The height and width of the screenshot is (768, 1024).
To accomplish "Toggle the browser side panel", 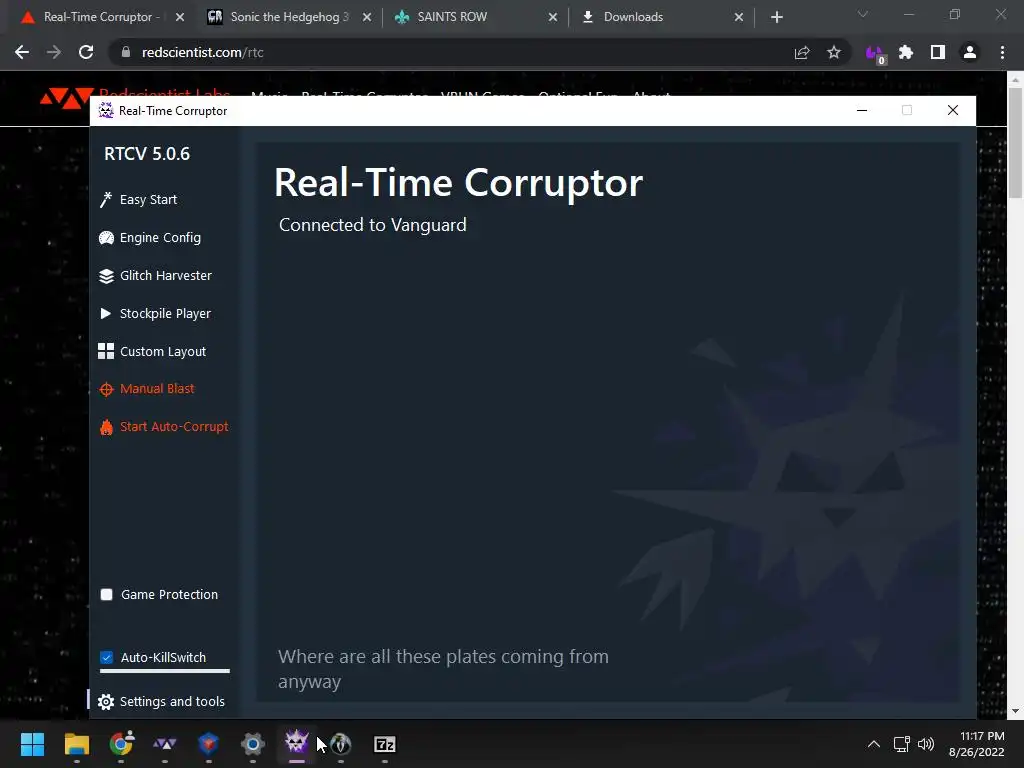I will tap(938, 52).
